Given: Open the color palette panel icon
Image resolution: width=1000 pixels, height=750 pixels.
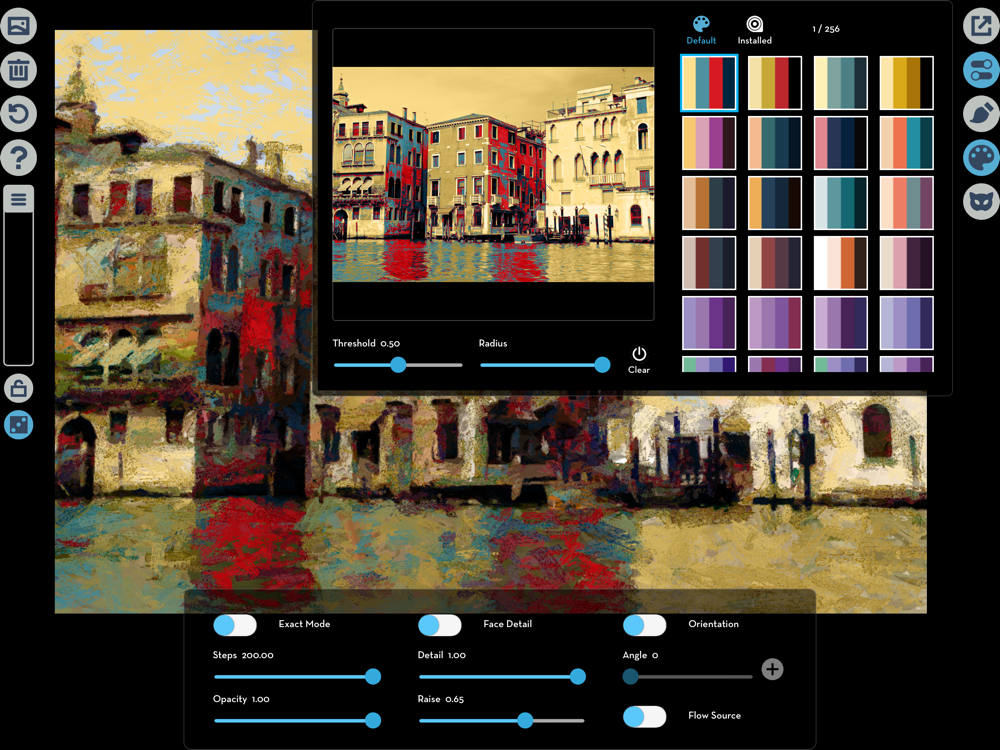Looking at the screenshot, I should [981, 158].
